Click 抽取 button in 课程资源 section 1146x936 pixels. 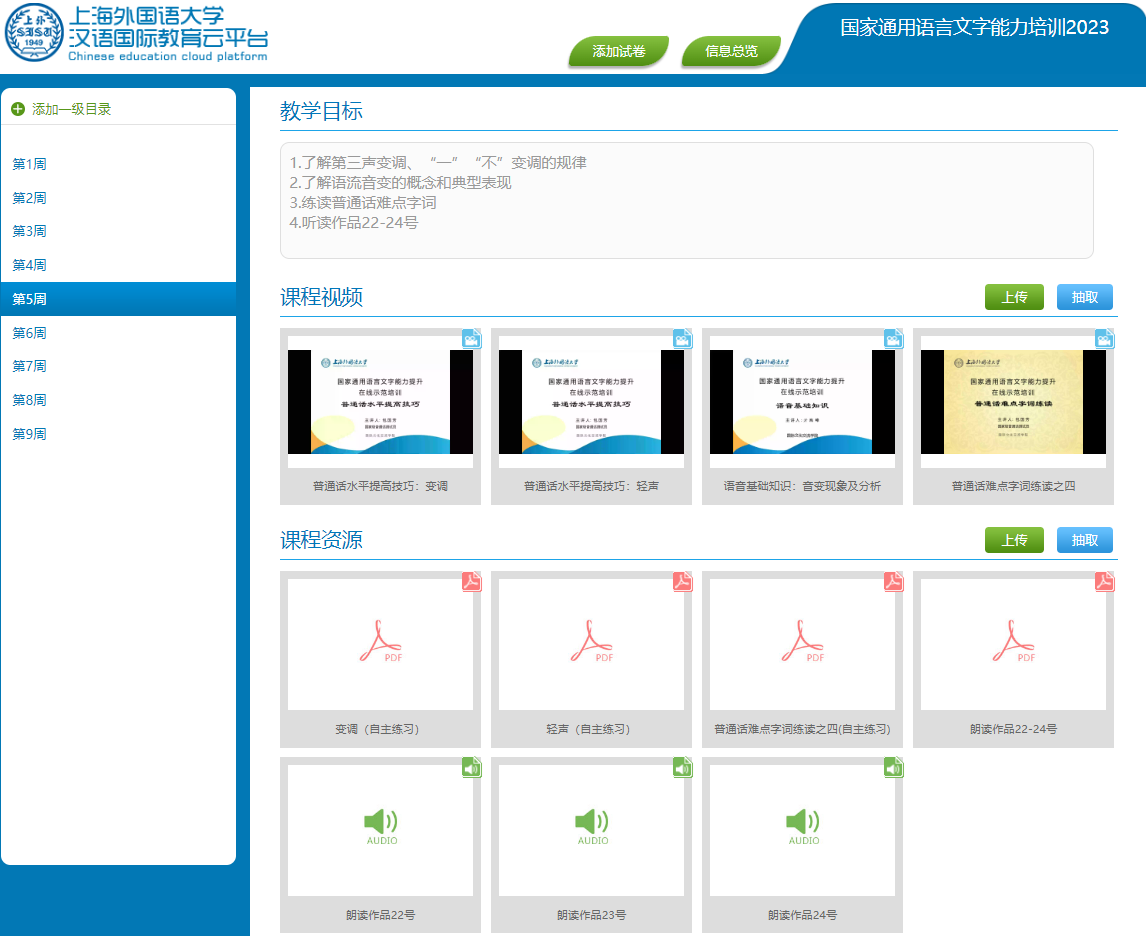[1084, 540]
